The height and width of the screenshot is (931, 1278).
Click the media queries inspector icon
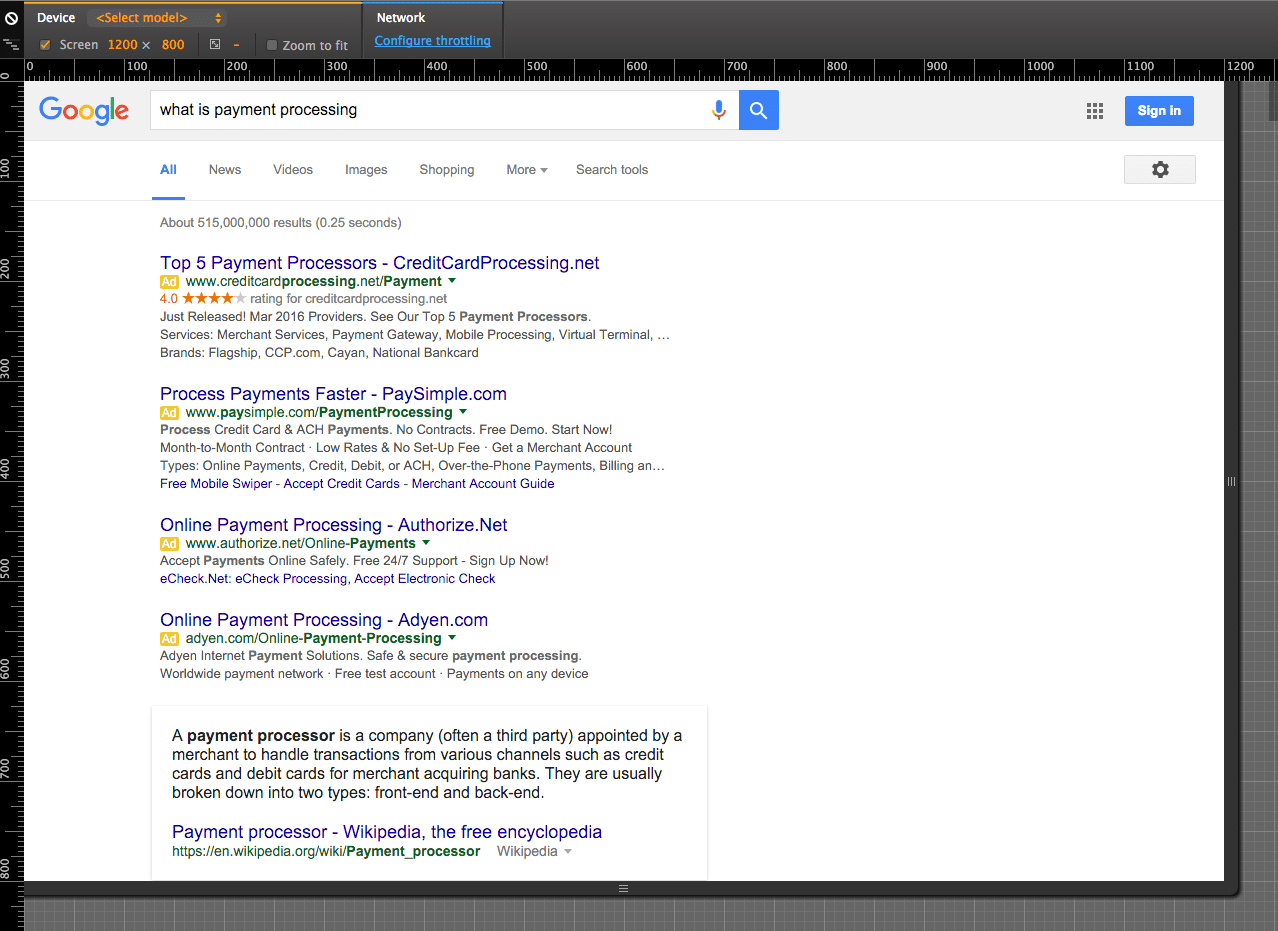point(11,45)
